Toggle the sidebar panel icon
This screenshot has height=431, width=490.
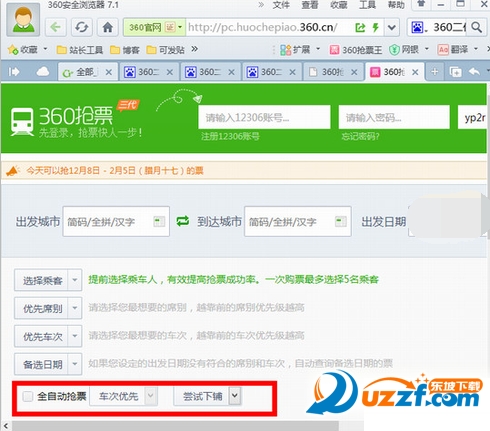(x=14, y=72)
